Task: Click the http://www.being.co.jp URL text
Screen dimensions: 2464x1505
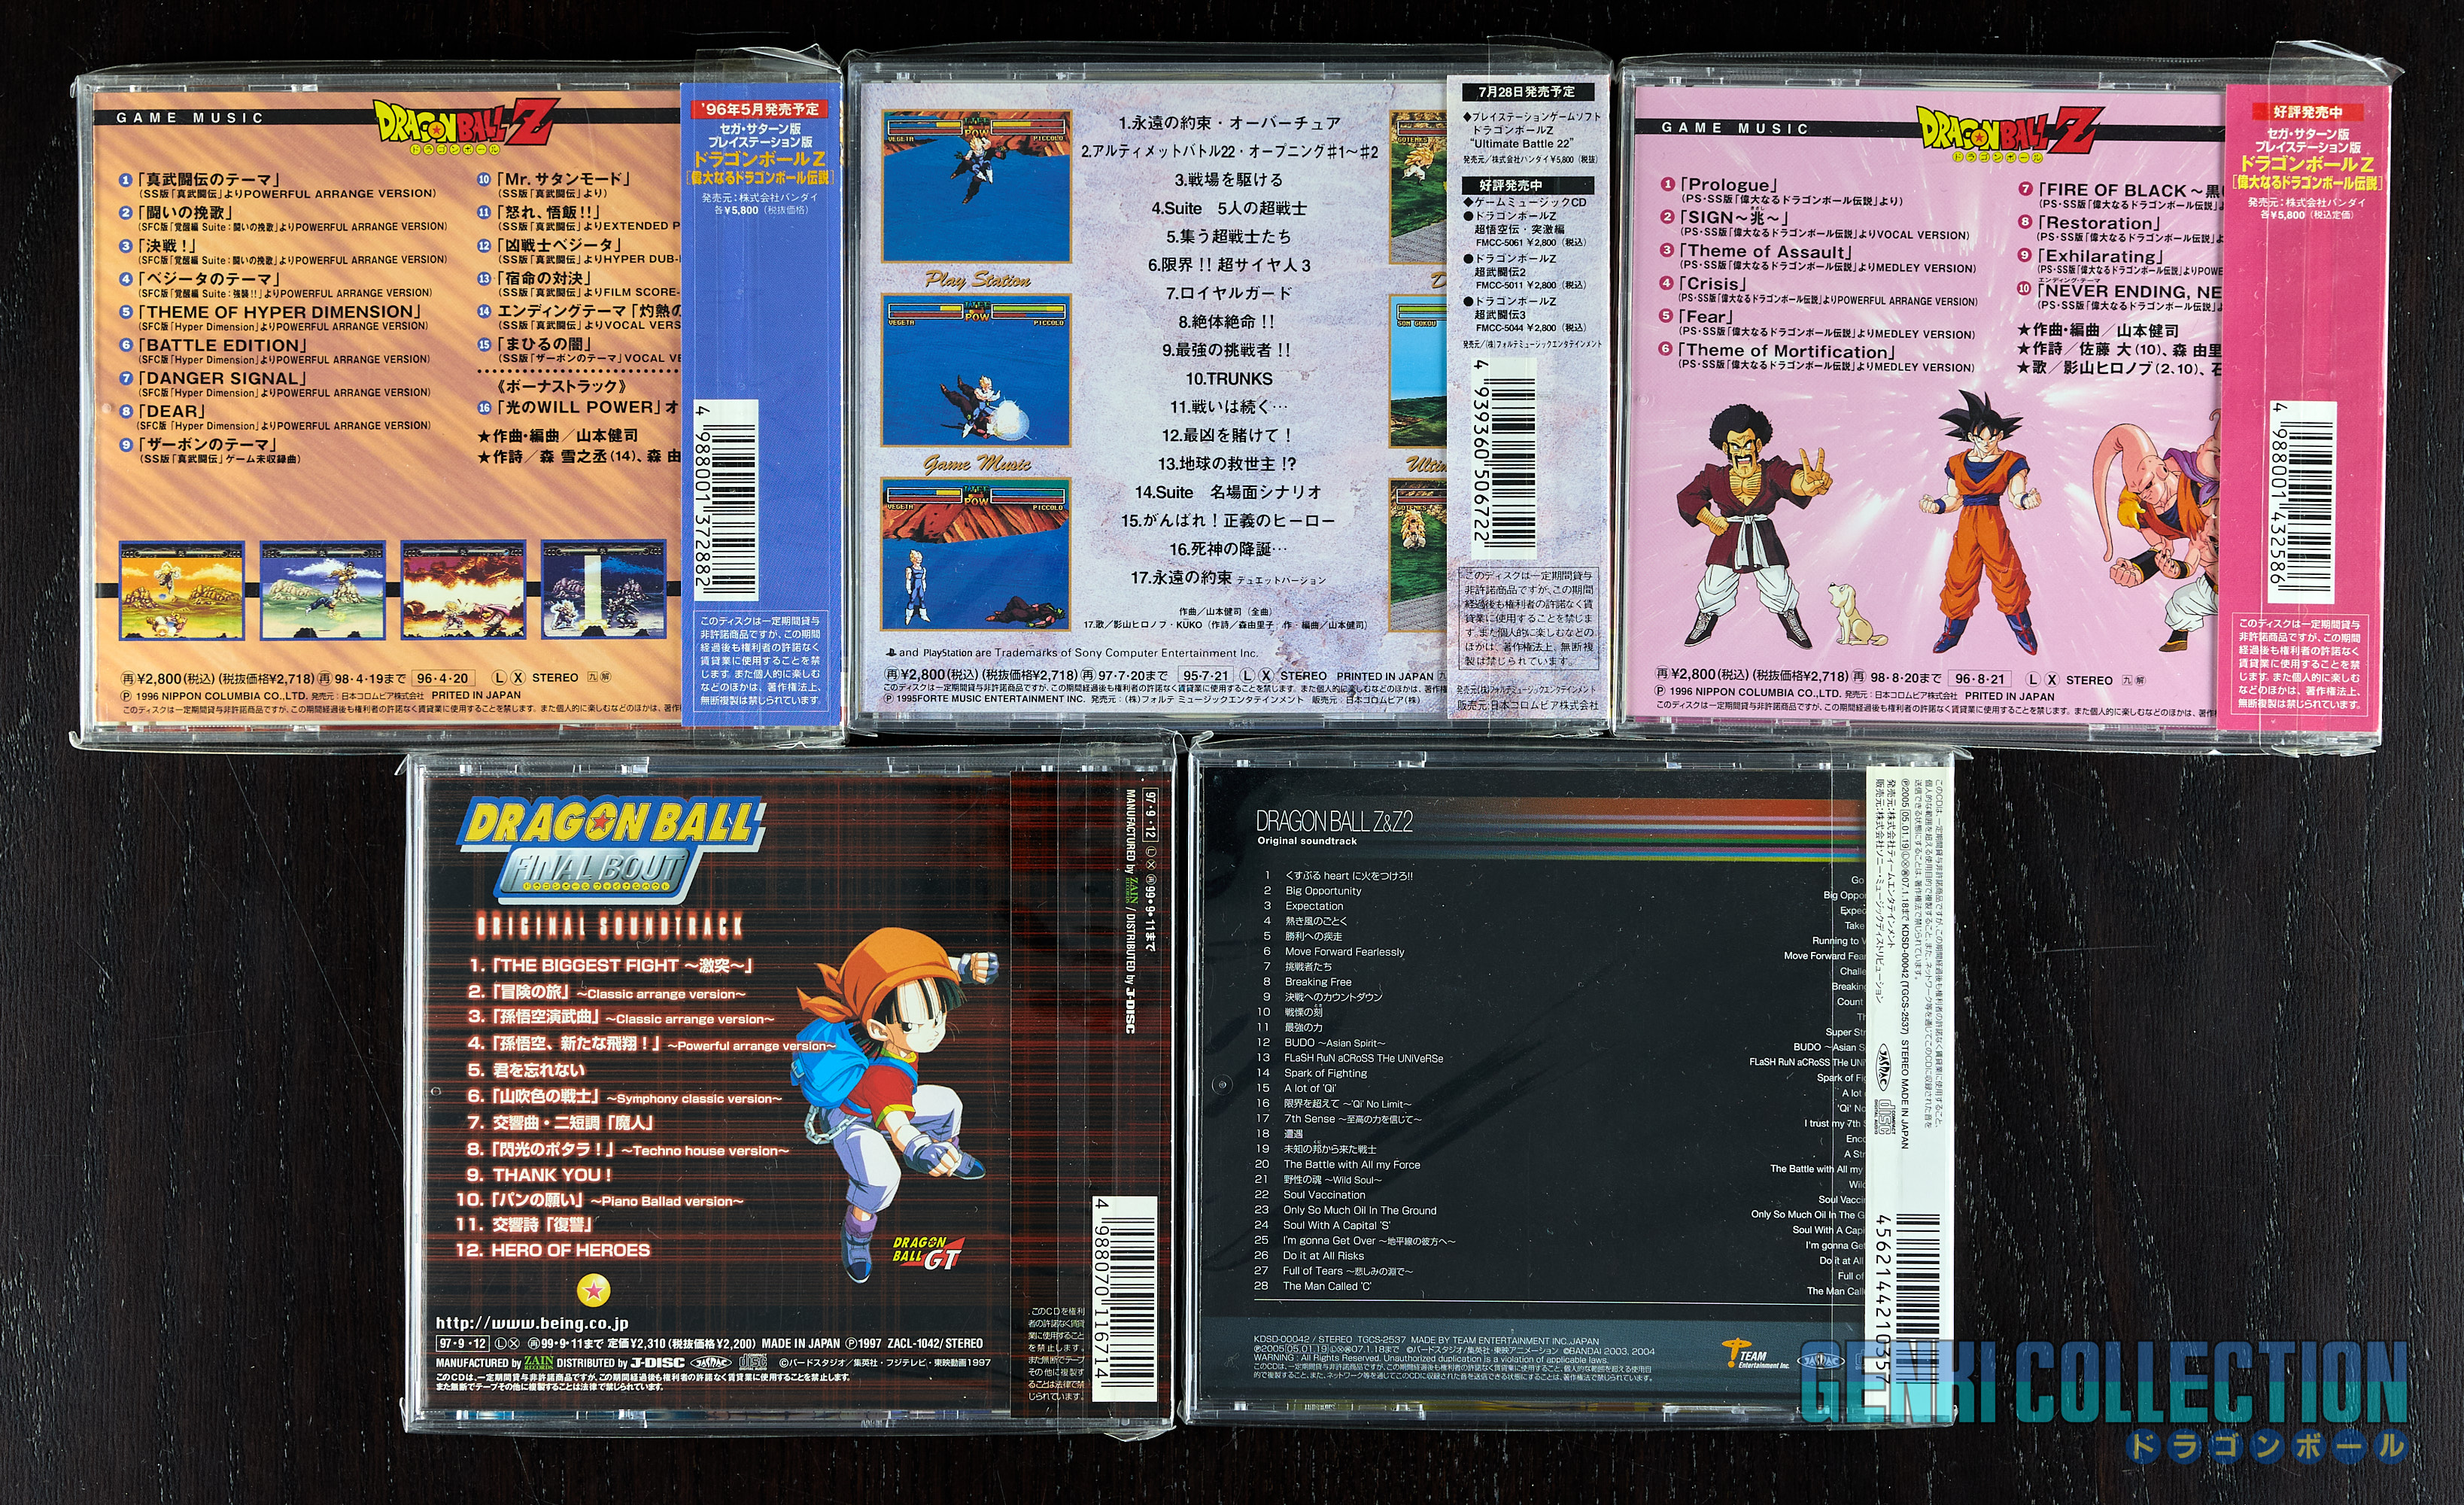Action: point(532,1323)
